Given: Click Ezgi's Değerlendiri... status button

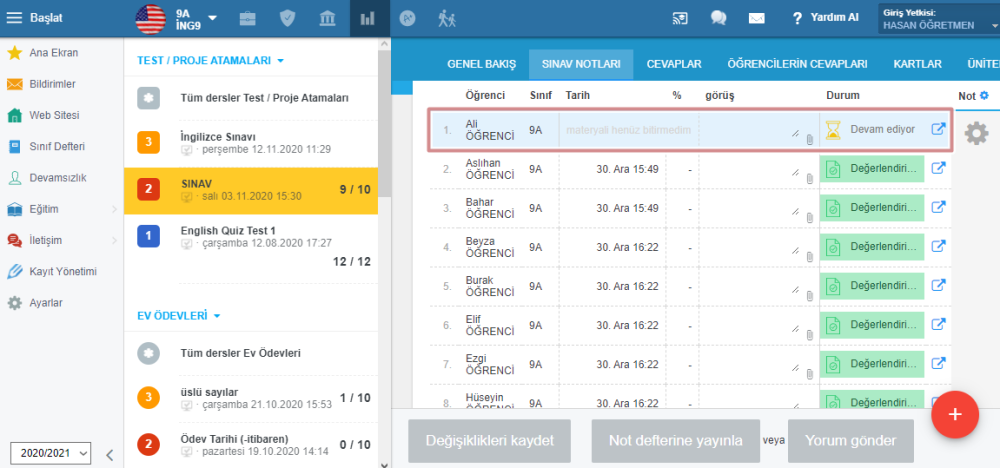Looking at the screenshot, I should 872,364.
